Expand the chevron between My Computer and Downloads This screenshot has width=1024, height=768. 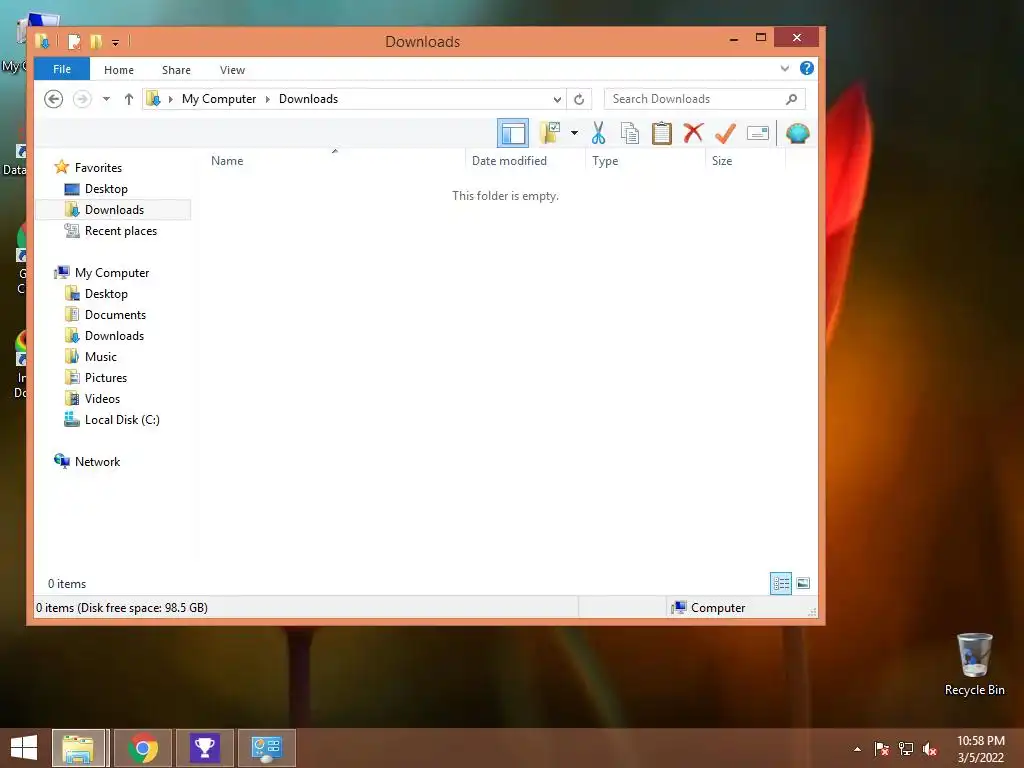tap(267, 99)
